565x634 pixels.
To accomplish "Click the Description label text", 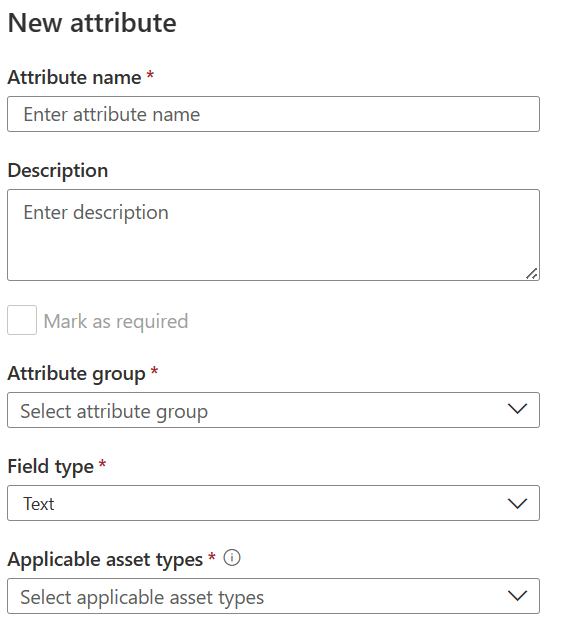I will (58, 171).
